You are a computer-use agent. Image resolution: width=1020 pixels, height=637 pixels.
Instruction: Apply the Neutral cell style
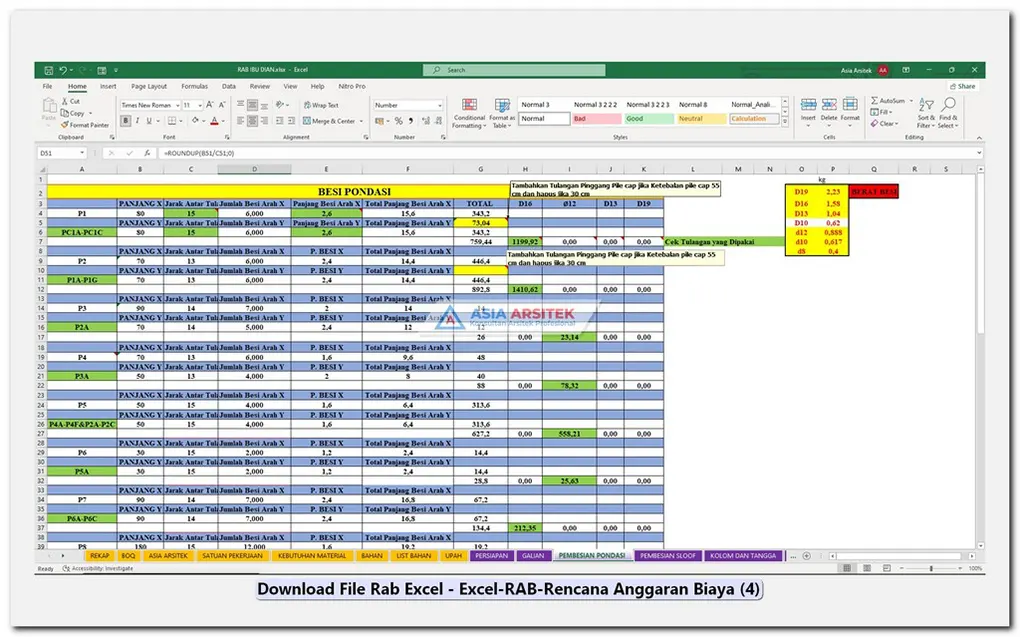701,119
